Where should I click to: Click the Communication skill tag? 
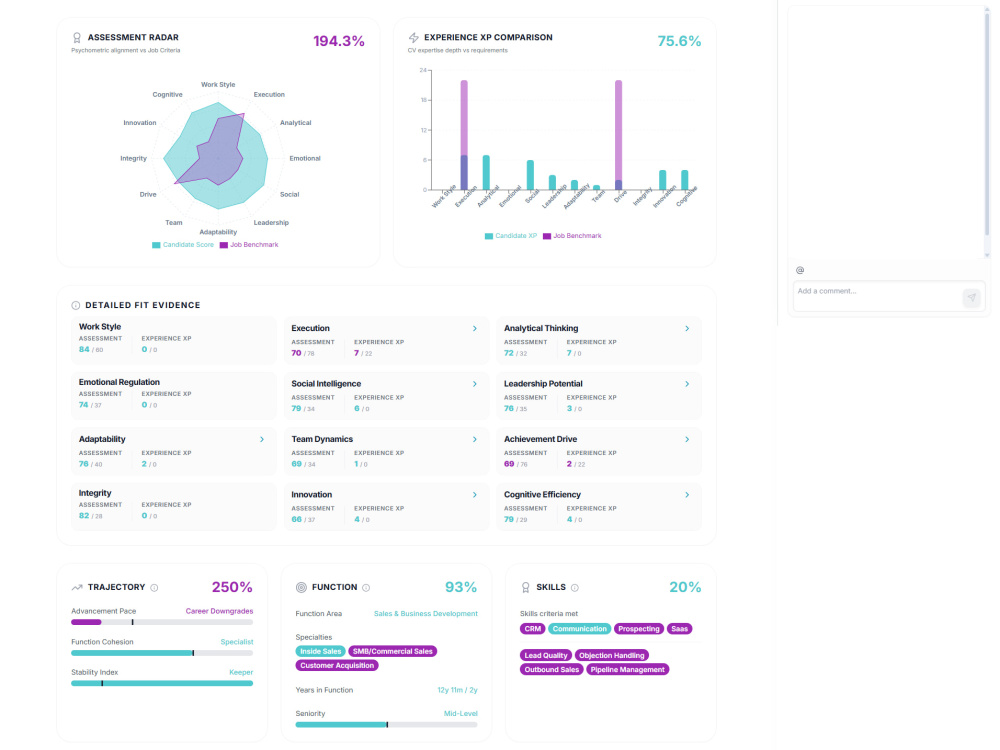[580, 629]
